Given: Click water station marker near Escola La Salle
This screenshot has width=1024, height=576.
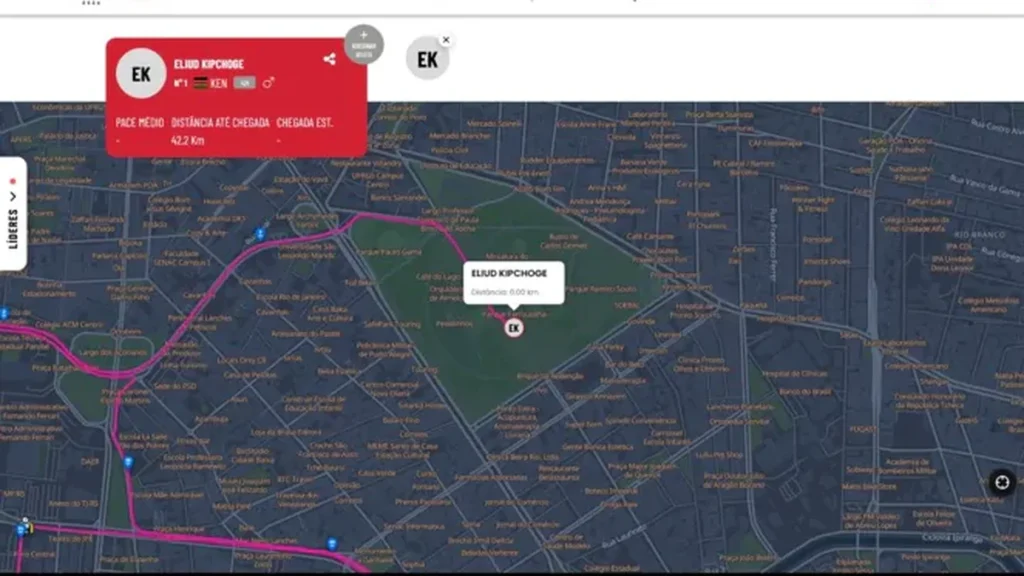Looking at the screenshot, I should (x=128, y=462).
